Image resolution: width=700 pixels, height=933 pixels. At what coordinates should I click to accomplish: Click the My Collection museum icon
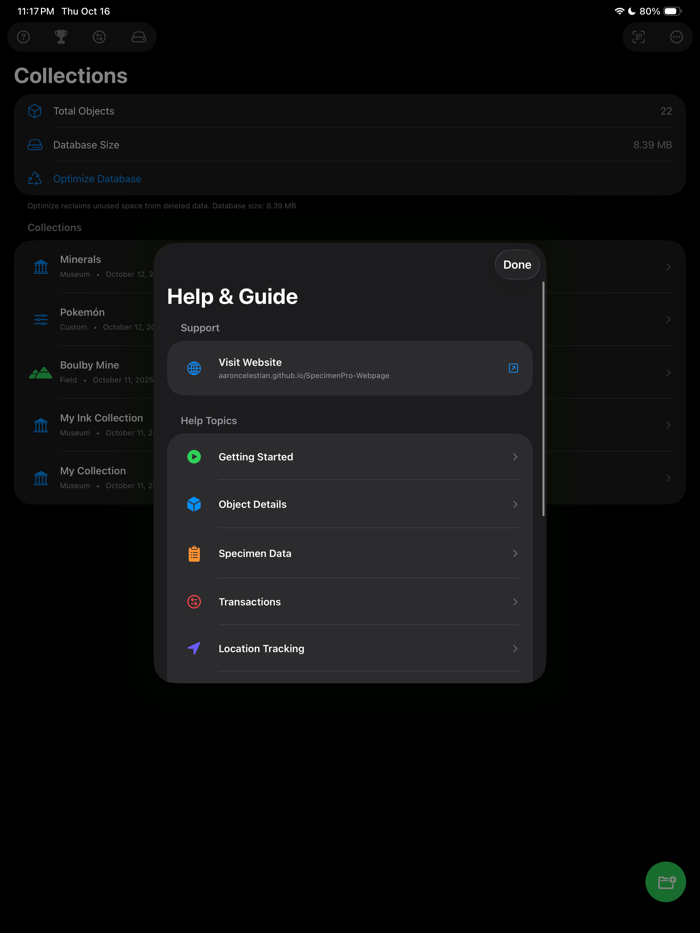click(41, 478)
